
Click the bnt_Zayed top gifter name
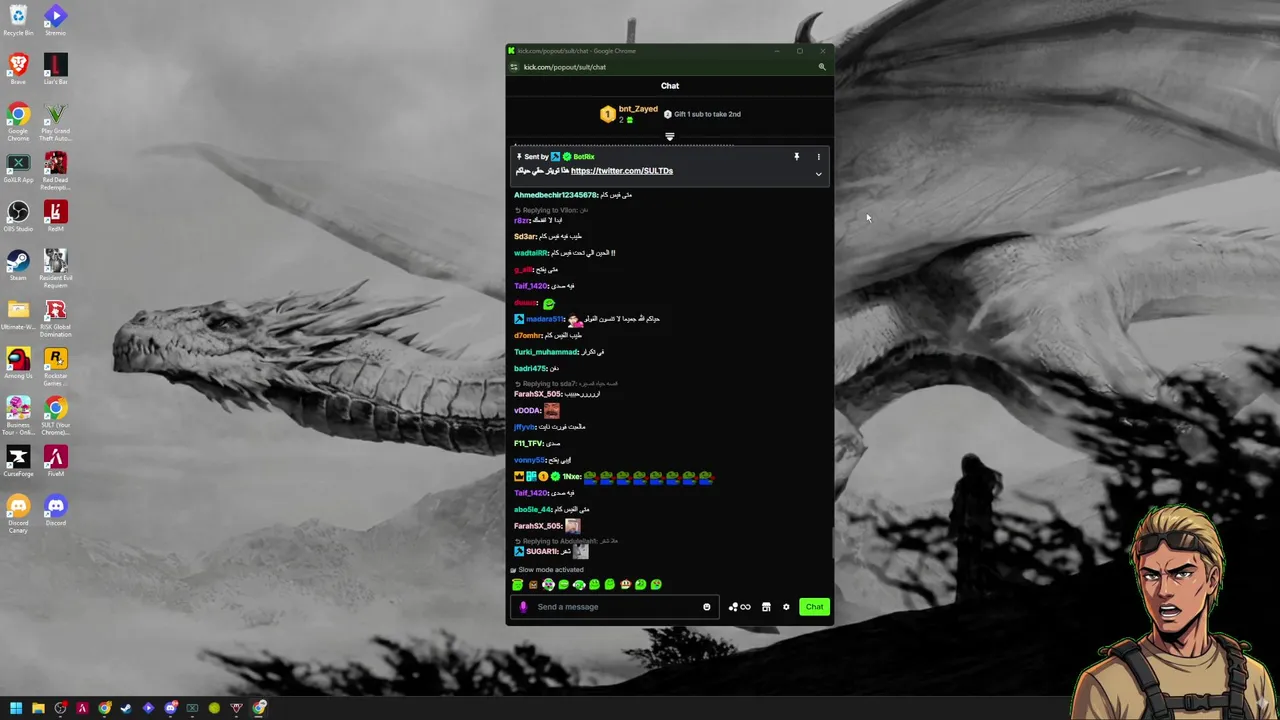(638, 109)
